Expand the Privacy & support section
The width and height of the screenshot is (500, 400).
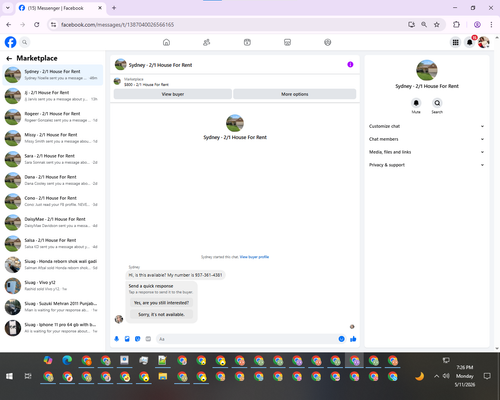426,165
